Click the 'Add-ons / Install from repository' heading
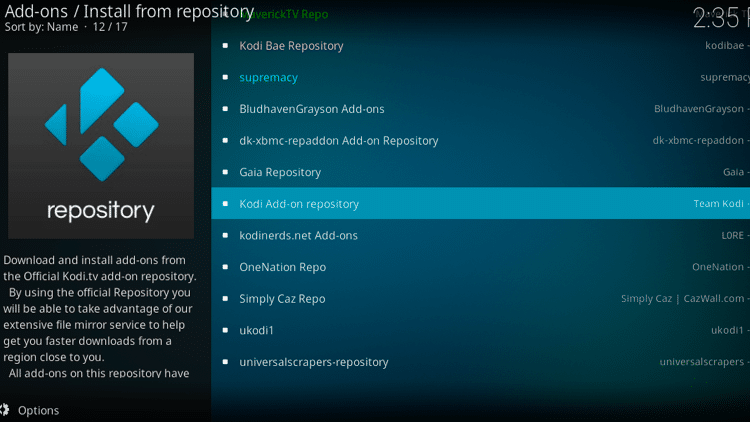The width and height of the screenshot is (750, 422). [x=129, y=11]
